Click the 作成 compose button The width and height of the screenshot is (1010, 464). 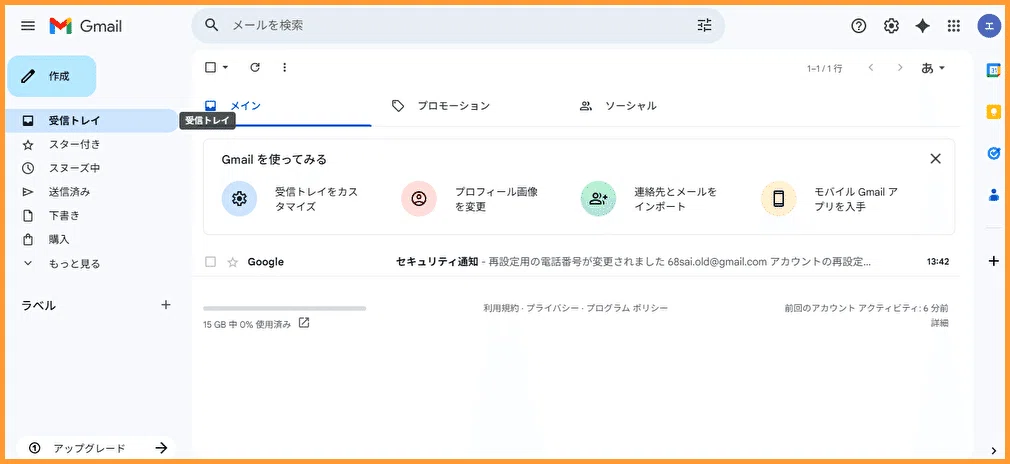[x=52, y=76]
